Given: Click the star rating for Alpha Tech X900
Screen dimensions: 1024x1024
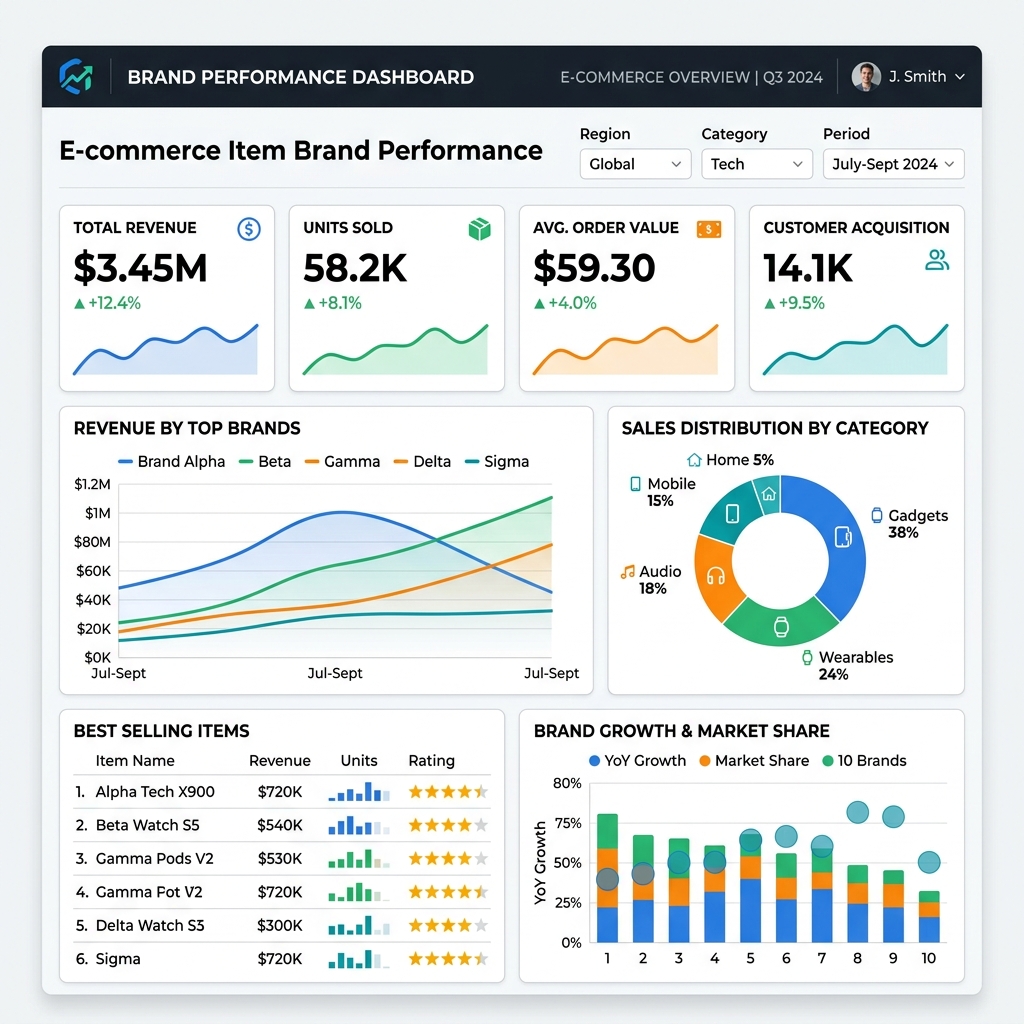Looking at the screenshot, I should (x=448, y=792).
